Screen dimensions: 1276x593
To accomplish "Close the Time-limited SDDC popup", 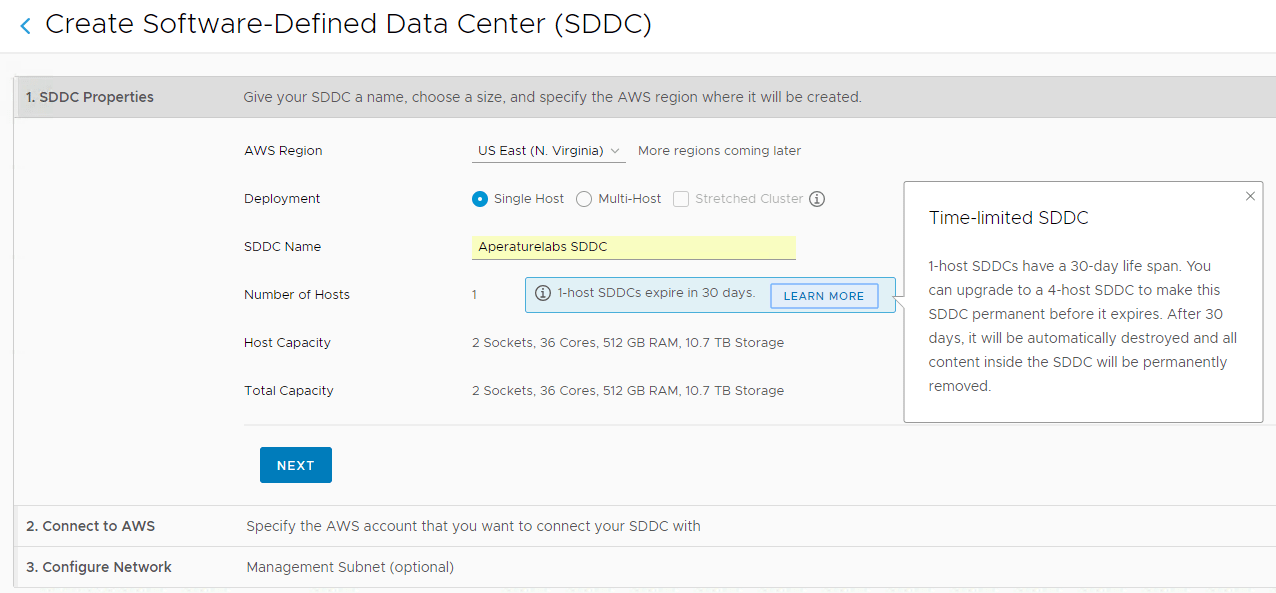I will 1250,197.
